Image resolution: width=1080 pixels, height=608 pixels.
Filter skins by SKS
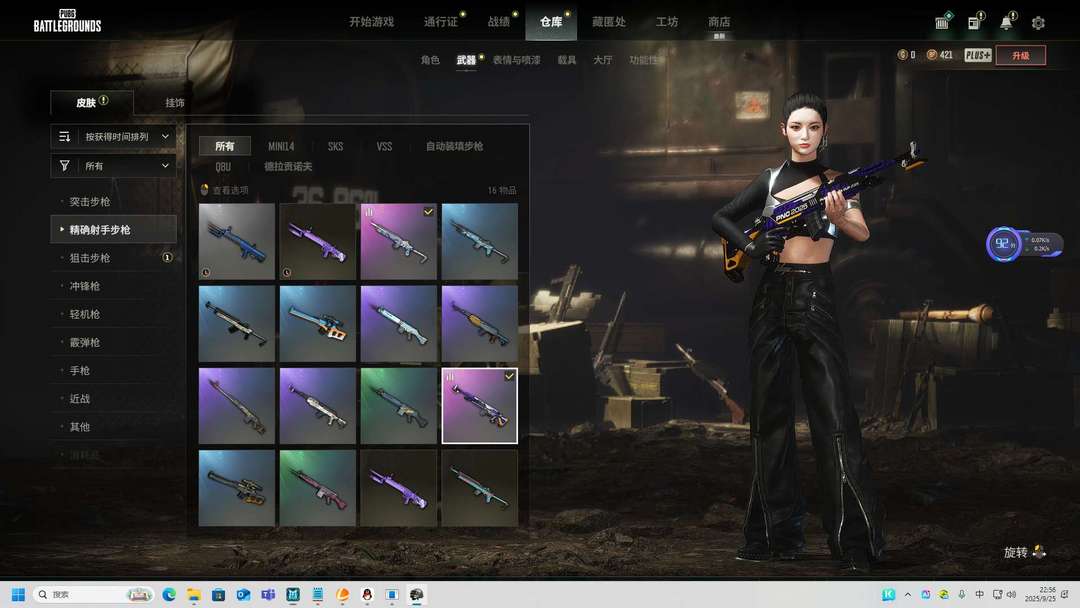click(x=335, y=146)
